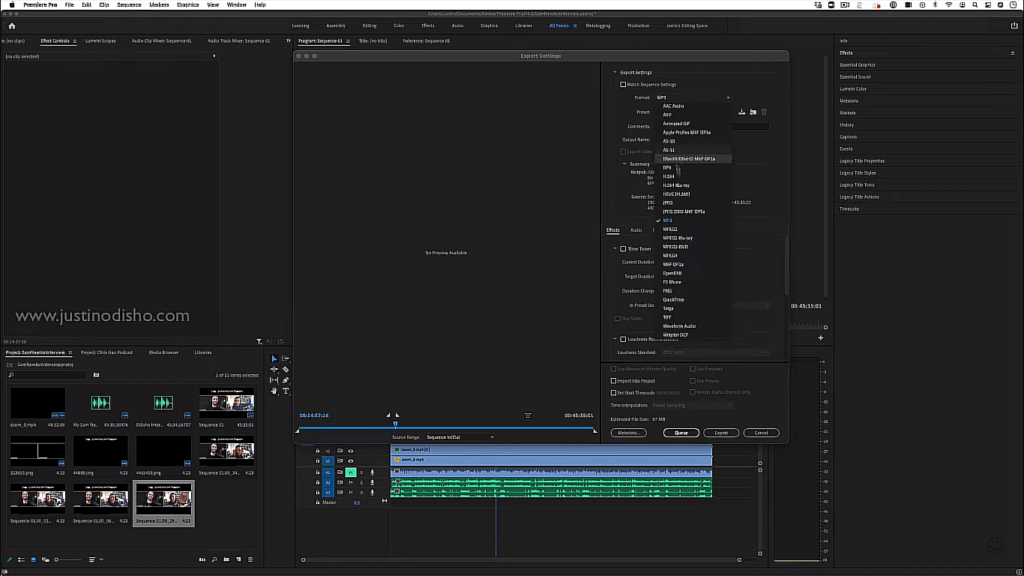Click Set Out Point in export preview
The height and width of the screenshot is (576, 1024).
click(397, 415)
